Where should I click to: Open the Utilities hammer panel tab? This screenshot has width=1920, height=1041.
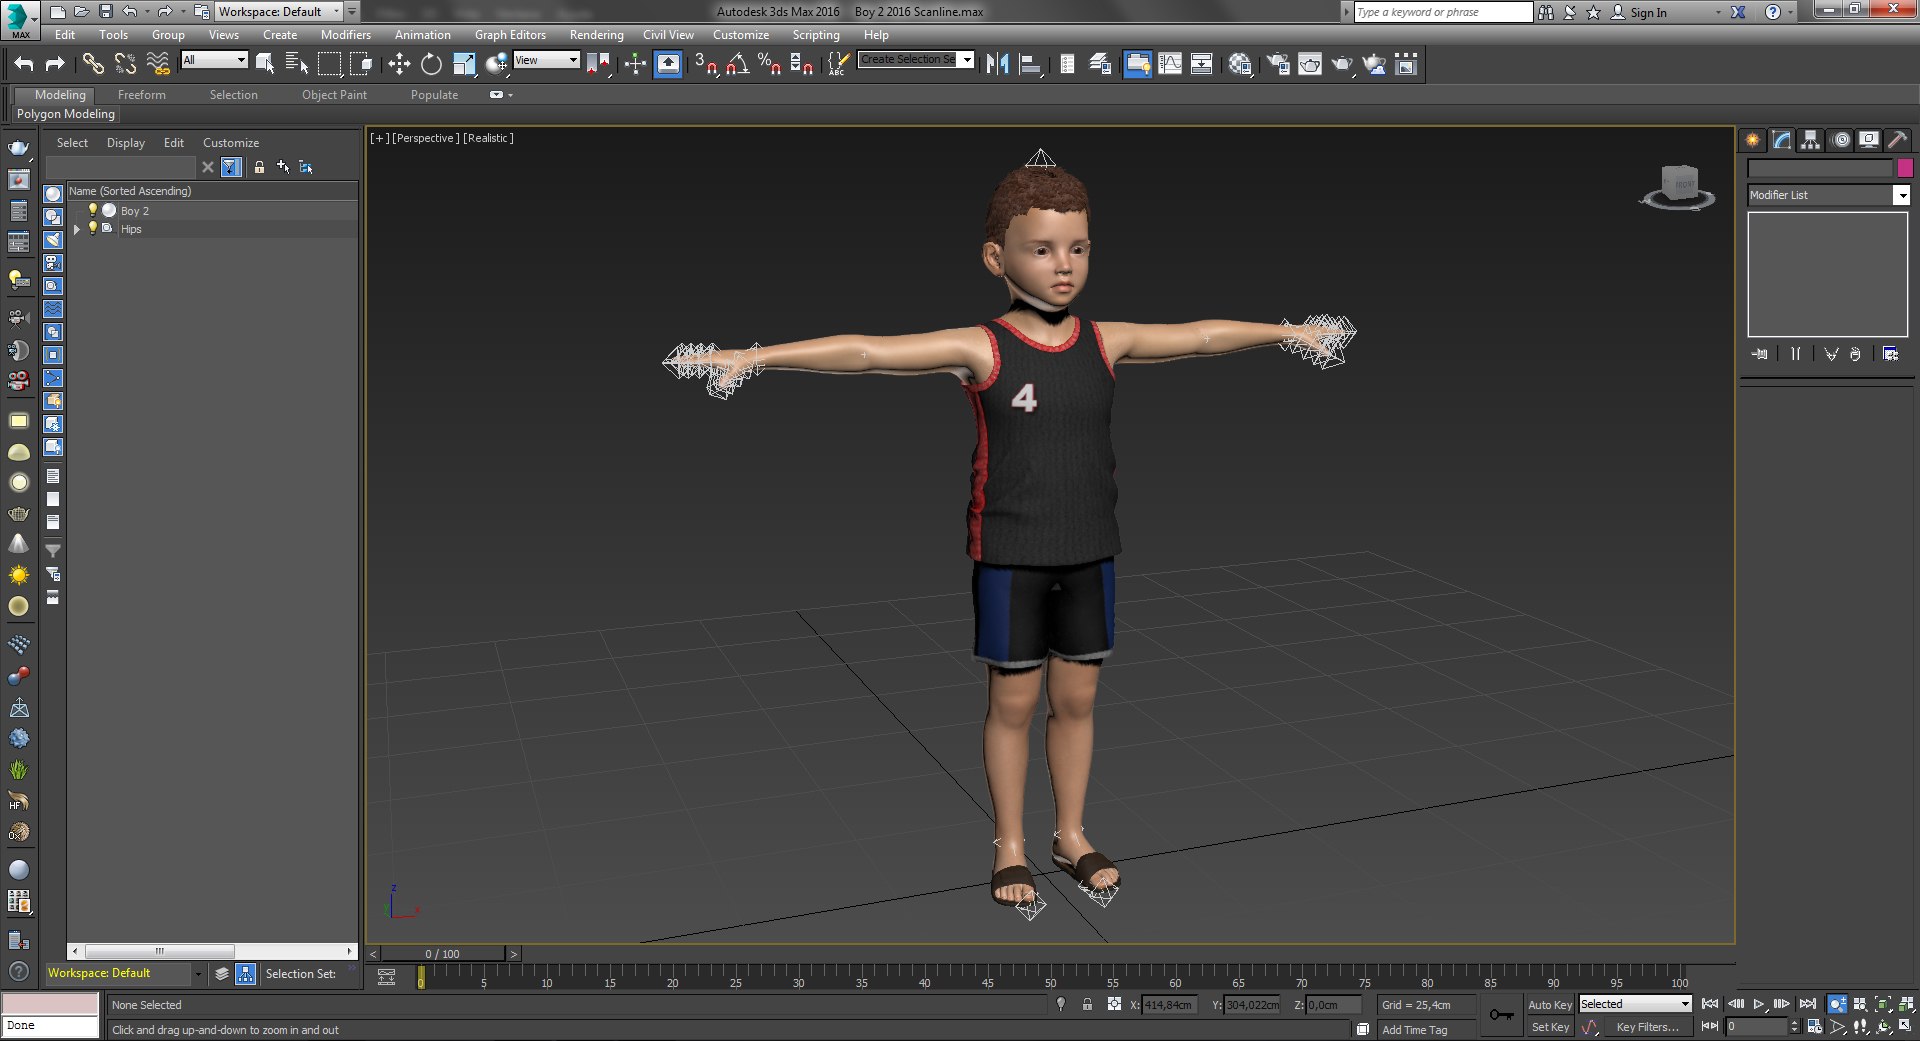pyautogui.click(x=1898, y=140)
